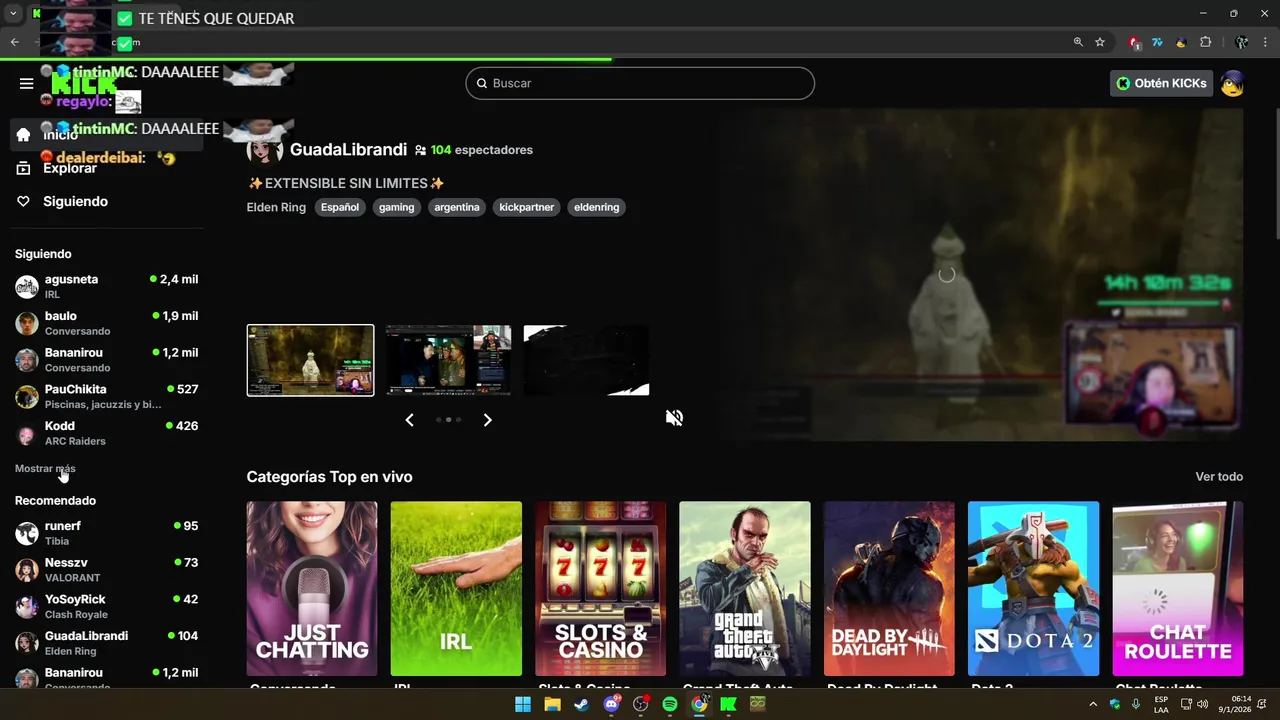
Task: Open Nesszv VALORANT channel
Action: 106,570
